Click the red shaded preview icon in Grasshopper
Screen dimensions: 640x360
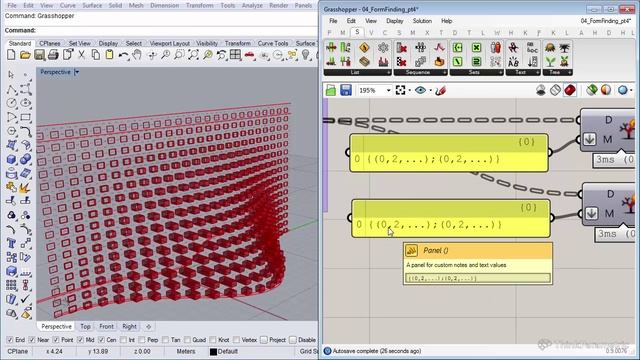tap(570, 90)
